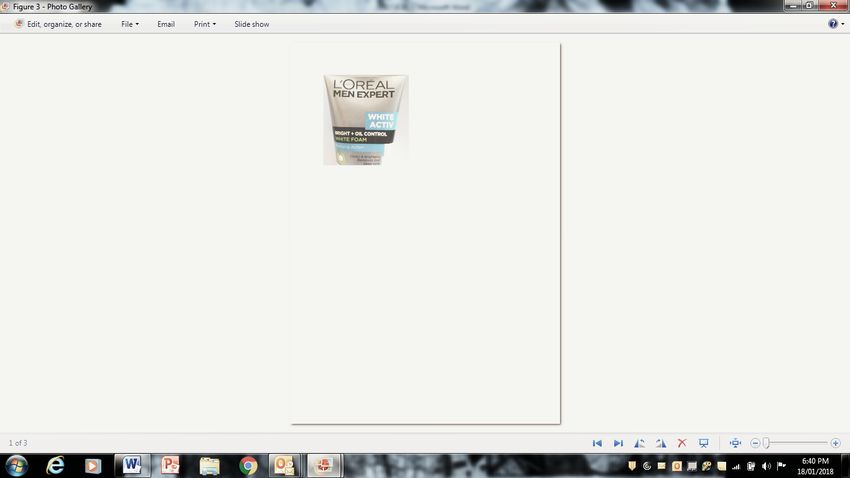This screenshot has width=850, height=478.
Task: Switch to PowerPoint in taskbar
Action: 170,466
